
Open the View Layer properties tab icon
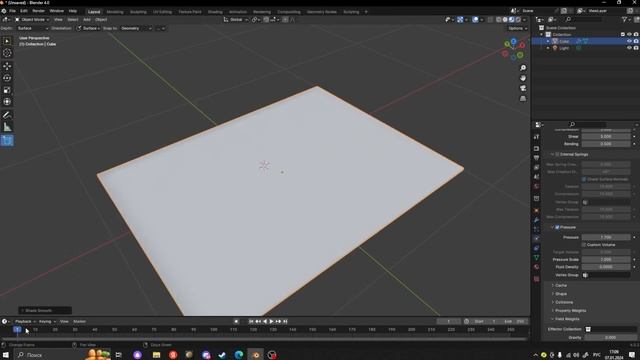(536, 167)
